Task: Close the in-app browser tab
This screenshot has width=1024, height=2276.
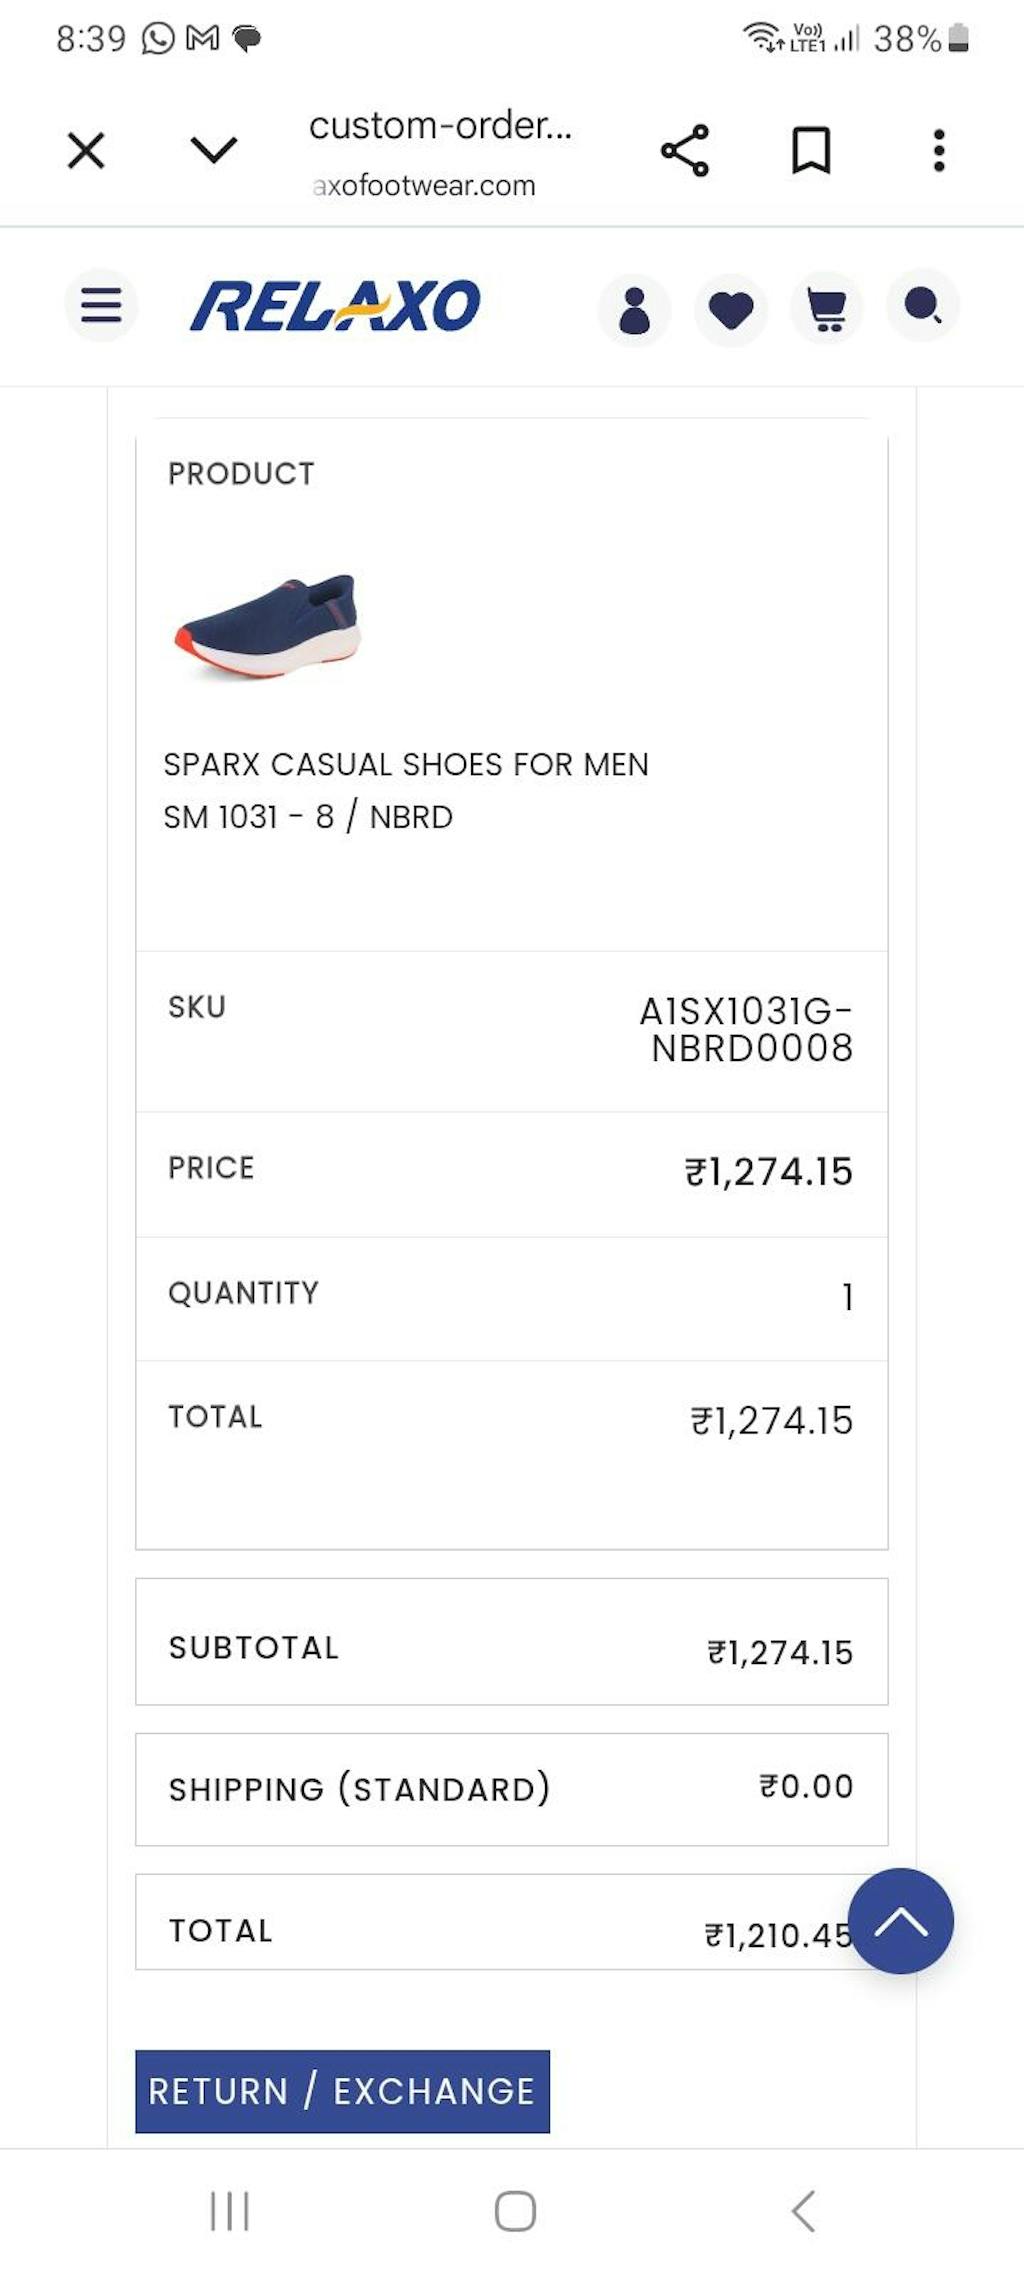Action: 86,151
